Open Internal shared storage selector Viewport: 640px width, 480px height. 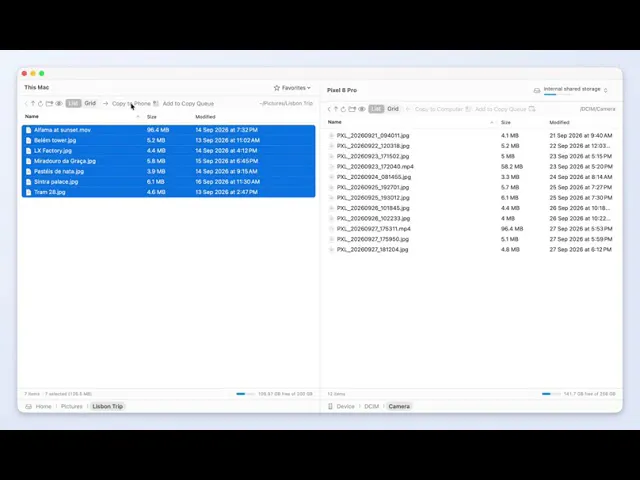click(x=571, y=90)
